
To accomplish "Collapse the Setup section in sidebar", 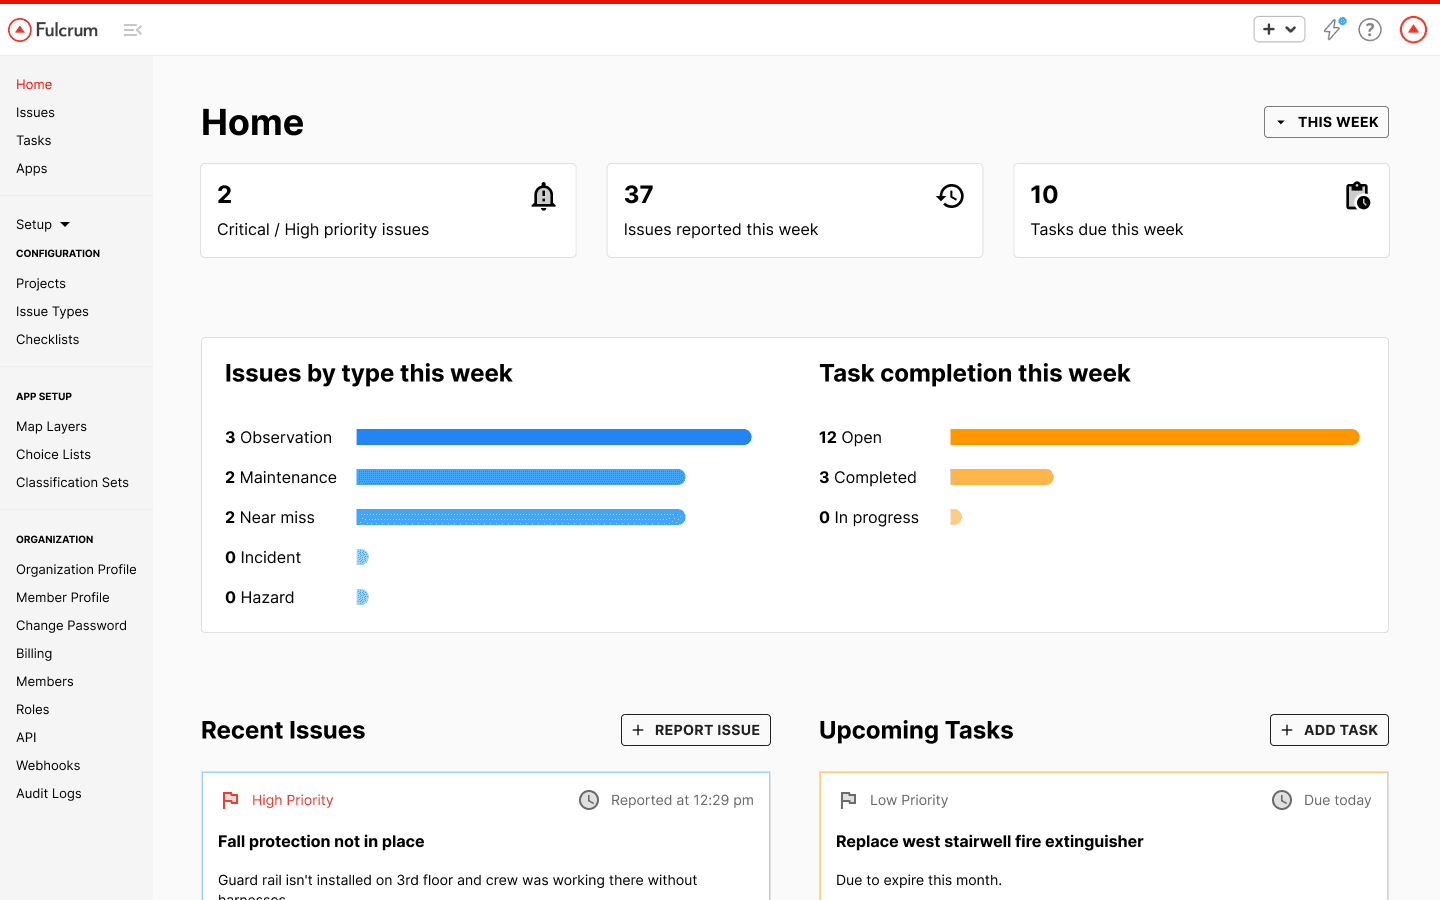I will pyautogui.click(x=43, y=225).
